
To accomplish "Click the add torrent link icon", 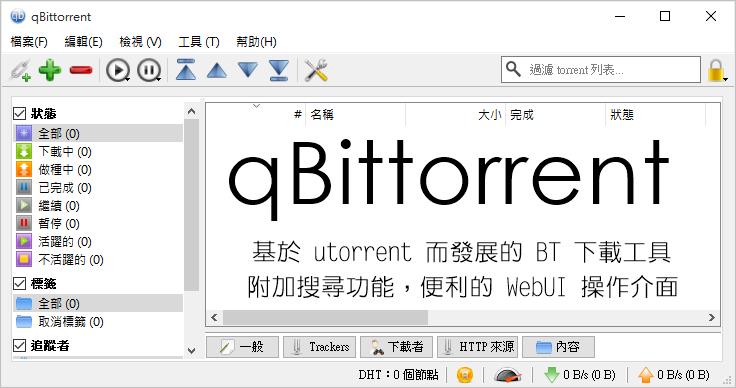I will coord(21,70).
